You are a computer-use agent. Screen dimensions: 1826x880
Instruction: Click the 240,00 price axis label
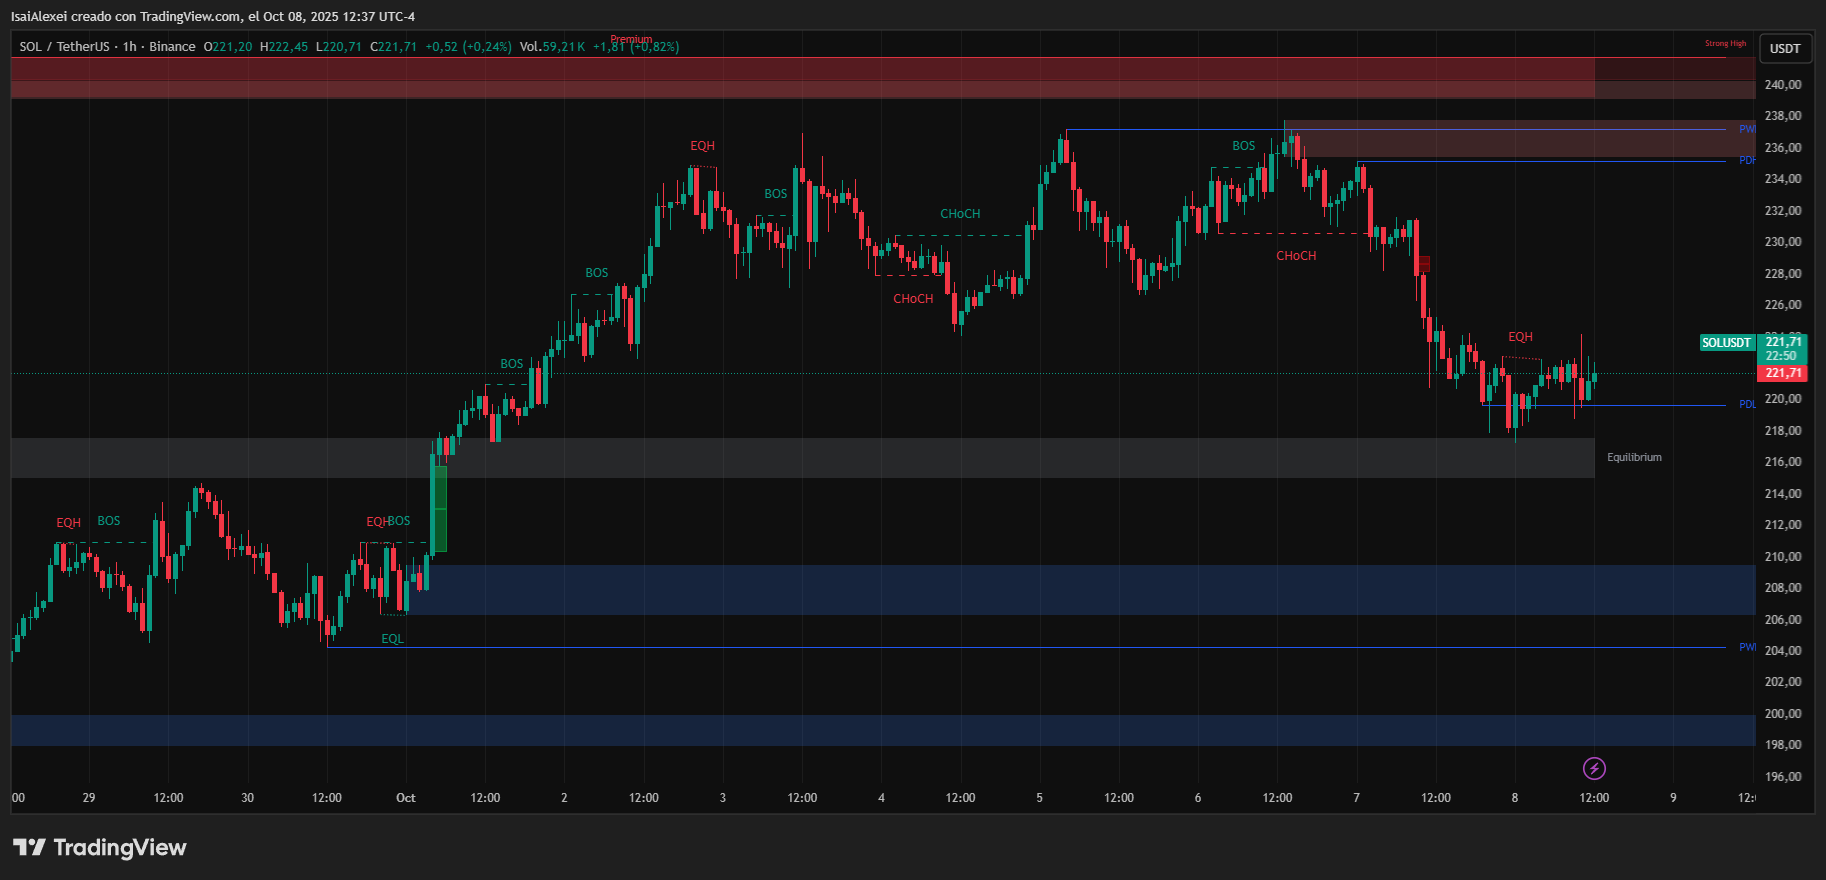(1783, 85)
